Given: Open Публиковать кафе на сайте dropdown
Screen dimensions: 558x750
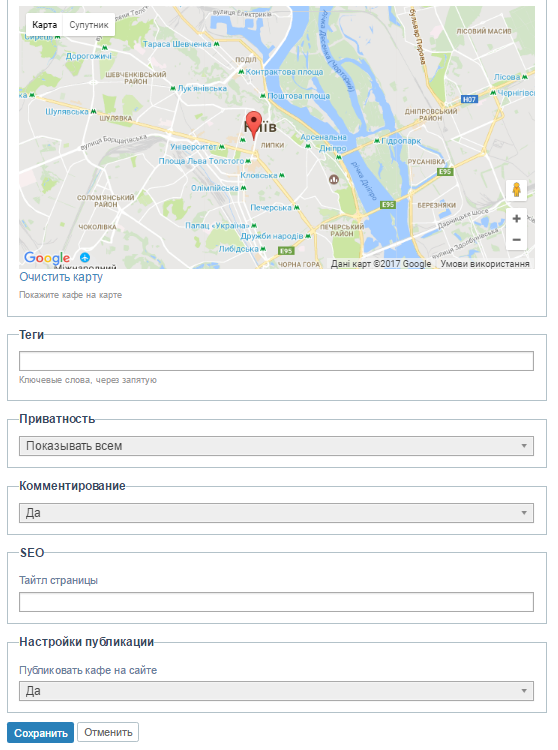Looking at the screenshot, I should (x=276, y=691).
